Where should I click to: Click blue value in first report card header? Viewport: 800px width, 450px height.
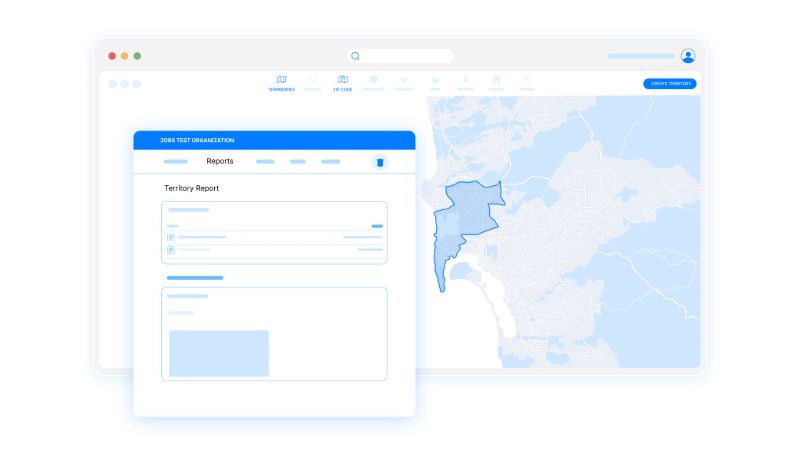pos(377,226)
